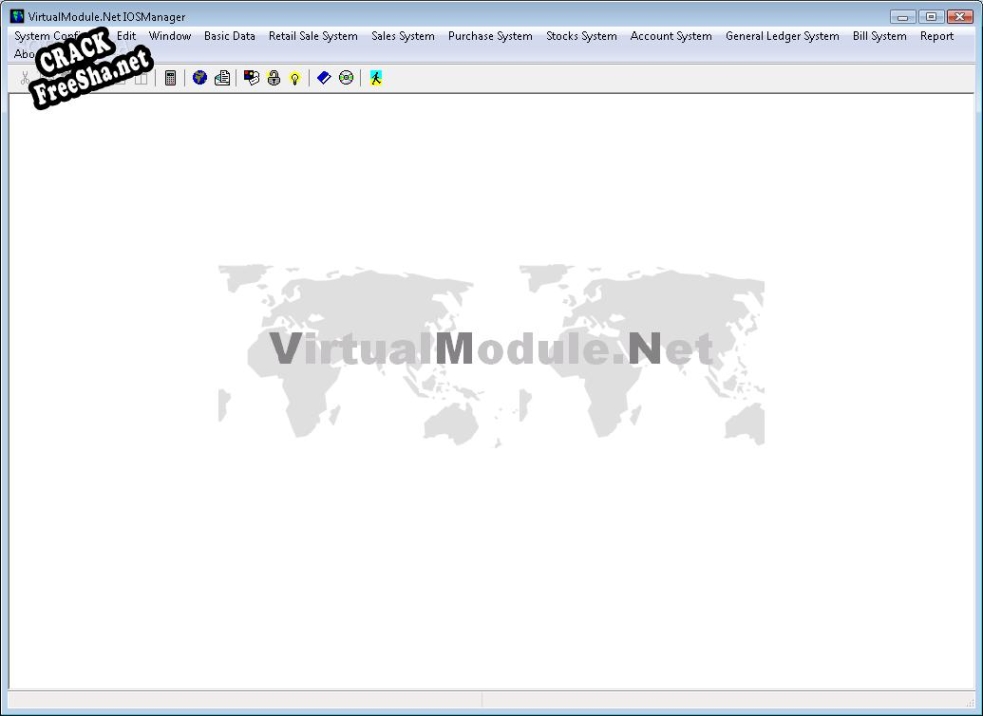The image size is (983, 716).
Task: Open the Account System menu
Action: 671,36
